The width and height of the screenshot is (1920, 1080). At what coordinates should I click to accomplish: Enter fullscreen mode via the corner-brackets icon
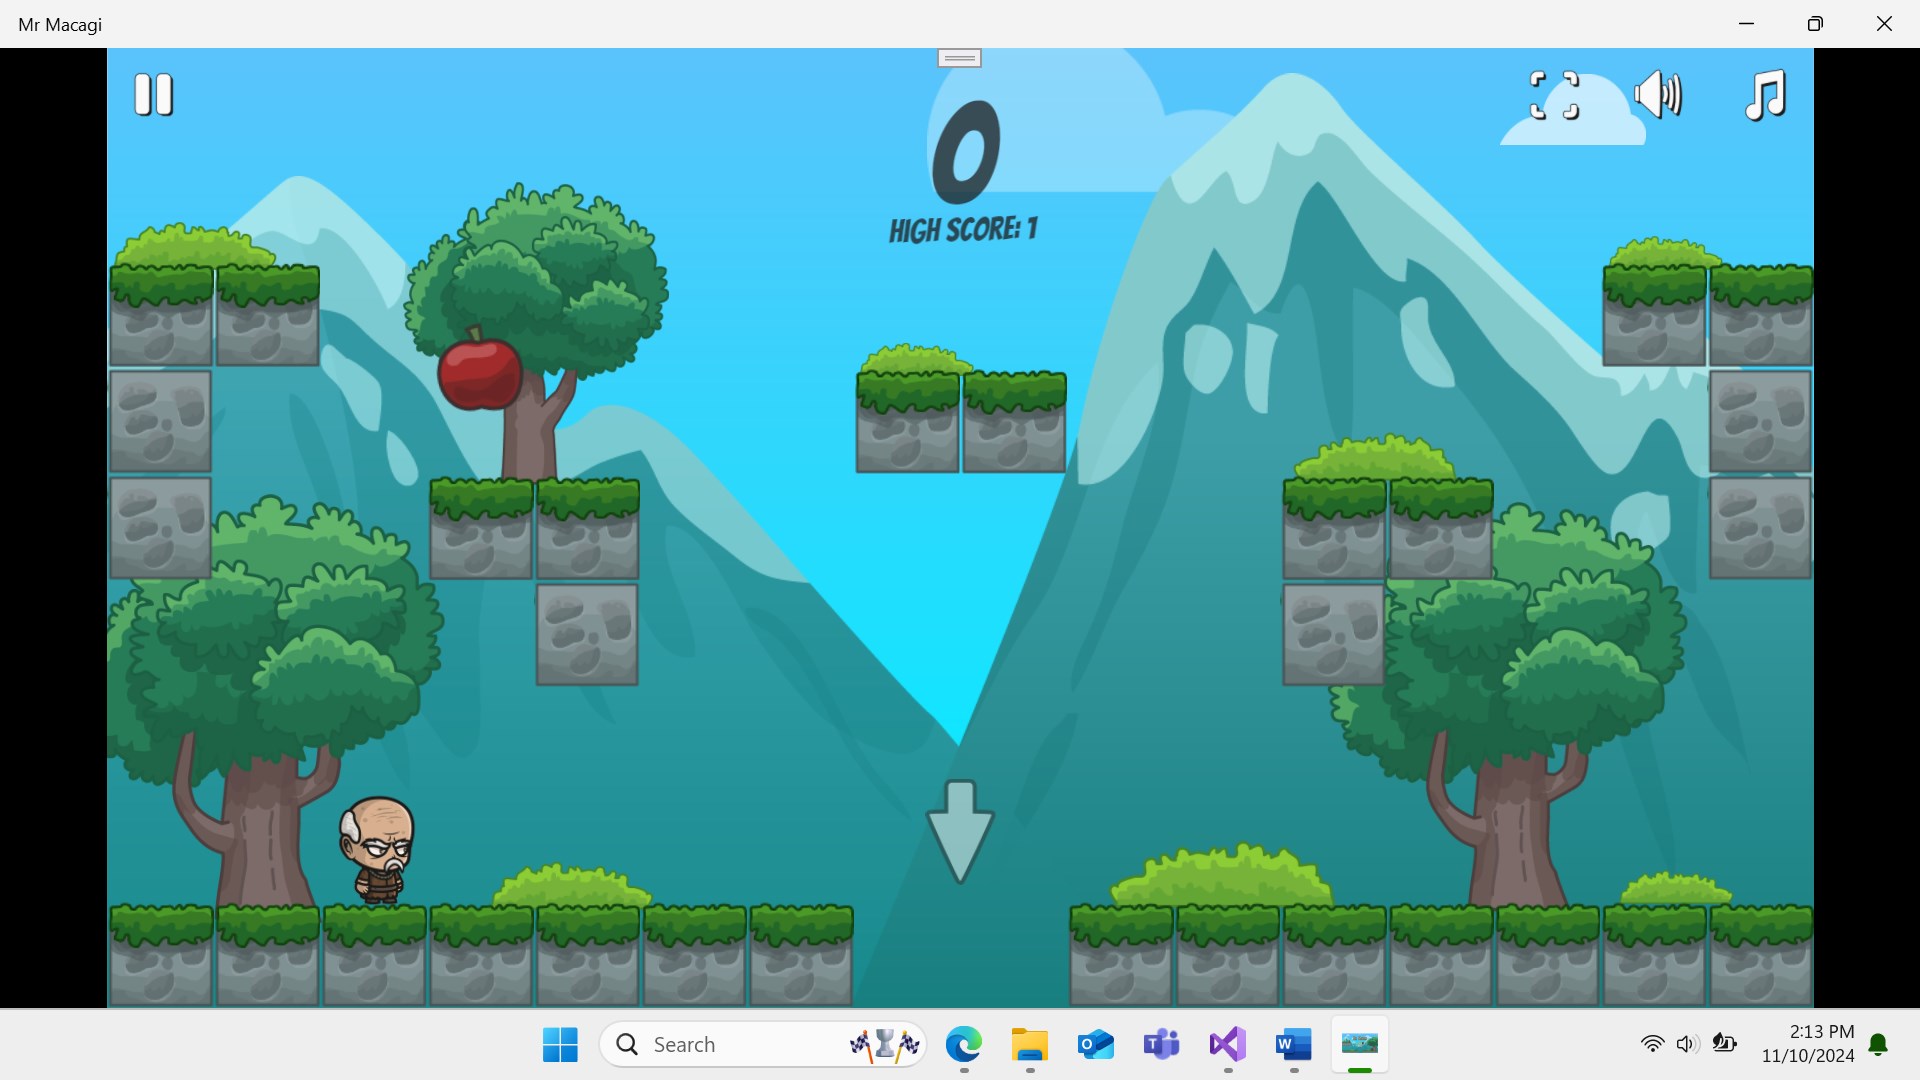[x=1554, y=96]
